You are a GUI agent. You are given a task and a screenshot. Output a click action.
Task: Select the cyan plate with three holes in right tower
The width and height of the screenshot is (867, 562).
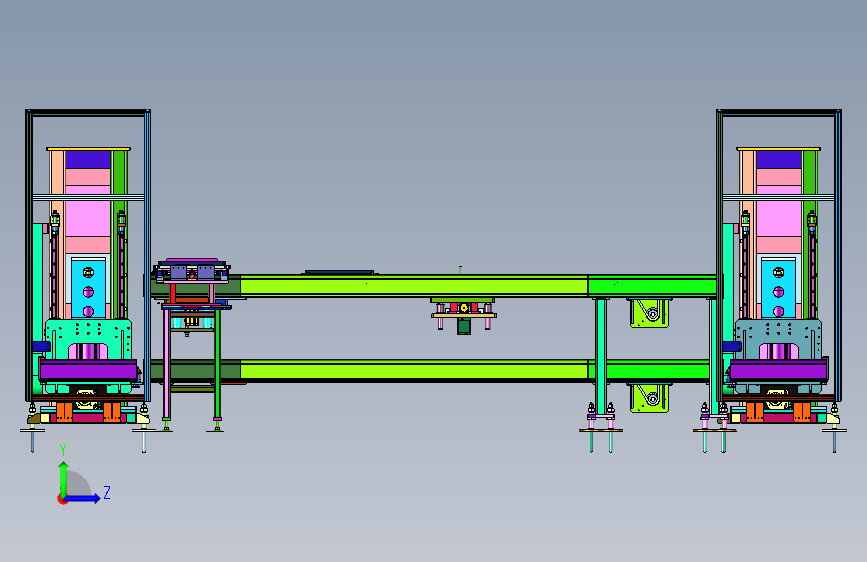[779, 288]
